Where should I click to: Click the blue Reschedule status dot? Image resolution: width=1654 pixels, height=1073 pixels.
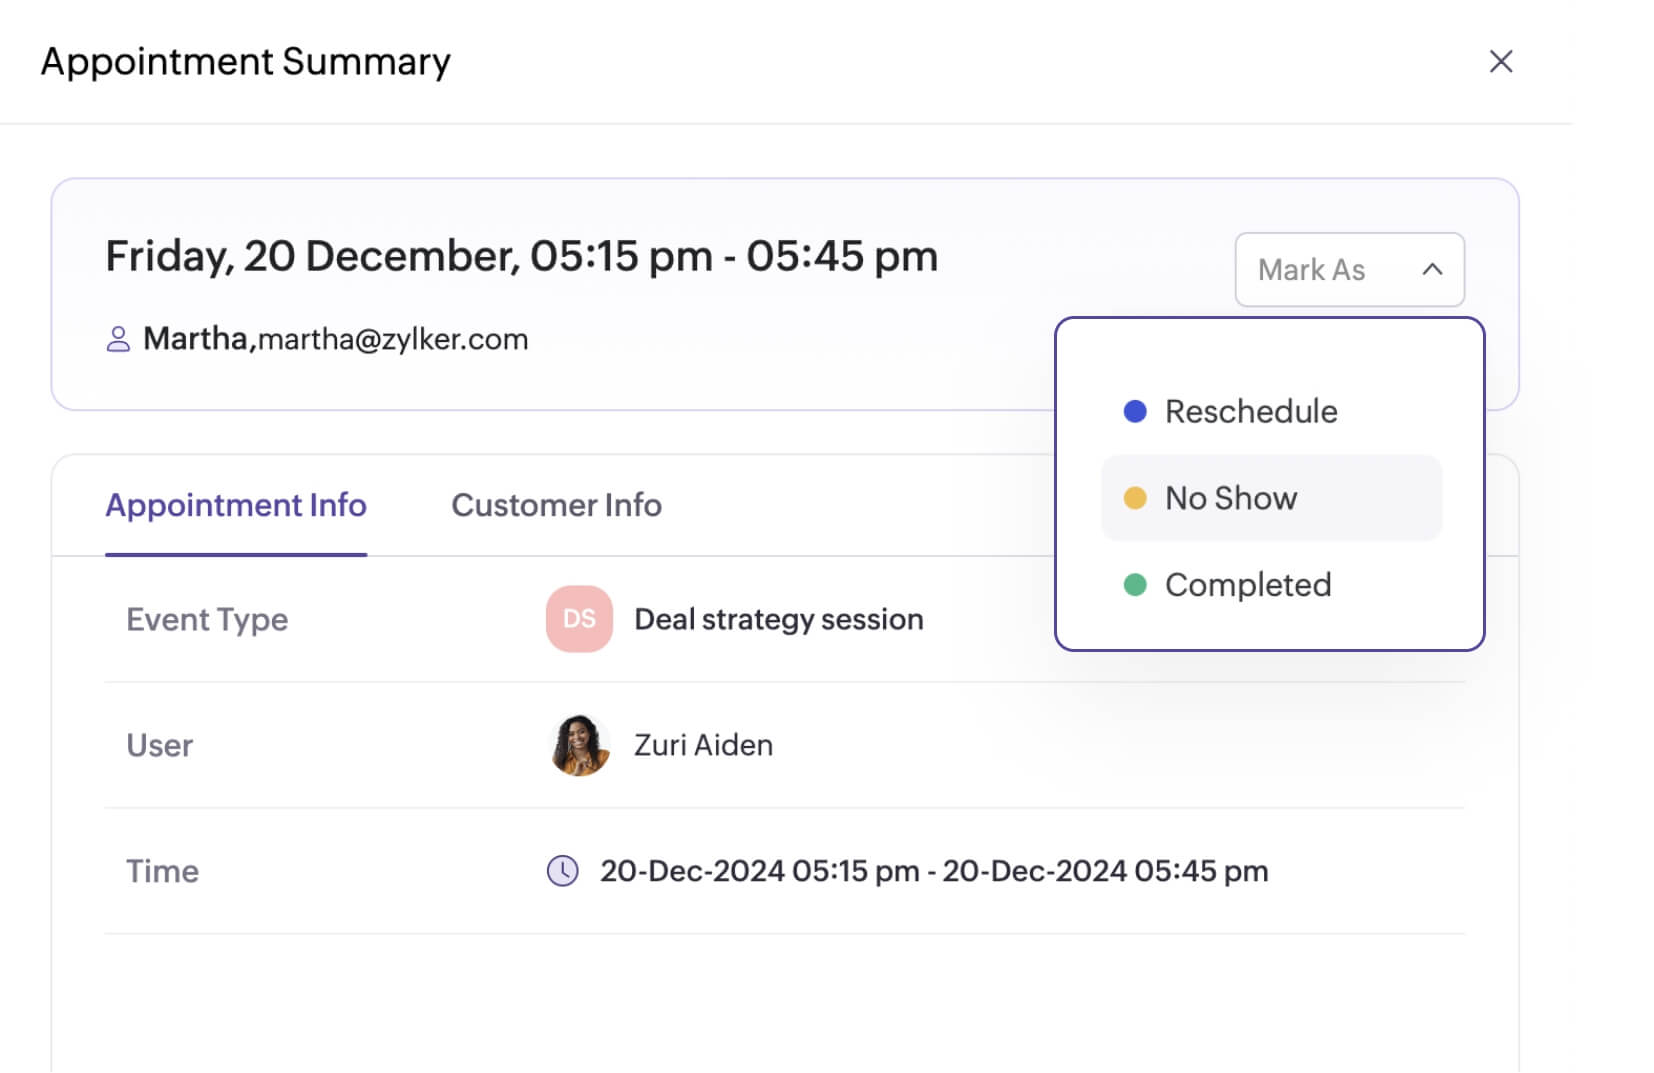coord(1135,411)
